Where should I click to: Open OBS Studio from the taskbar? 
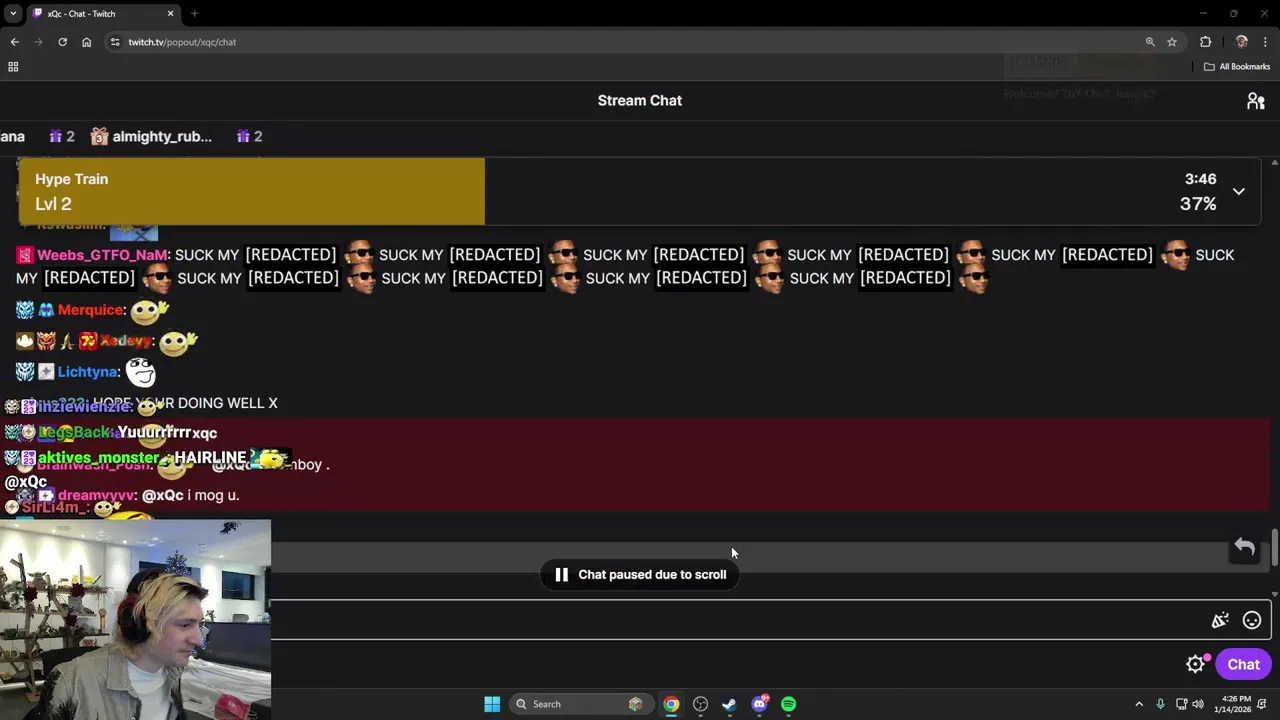(700, 704)
